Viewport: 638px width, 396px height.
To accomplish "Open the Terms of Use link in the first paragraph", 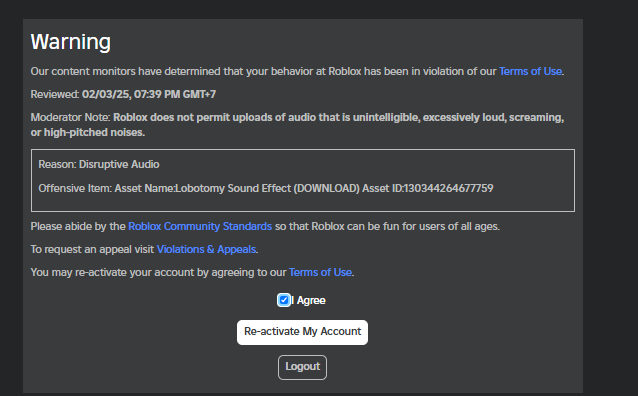I will tap(530, 72).
